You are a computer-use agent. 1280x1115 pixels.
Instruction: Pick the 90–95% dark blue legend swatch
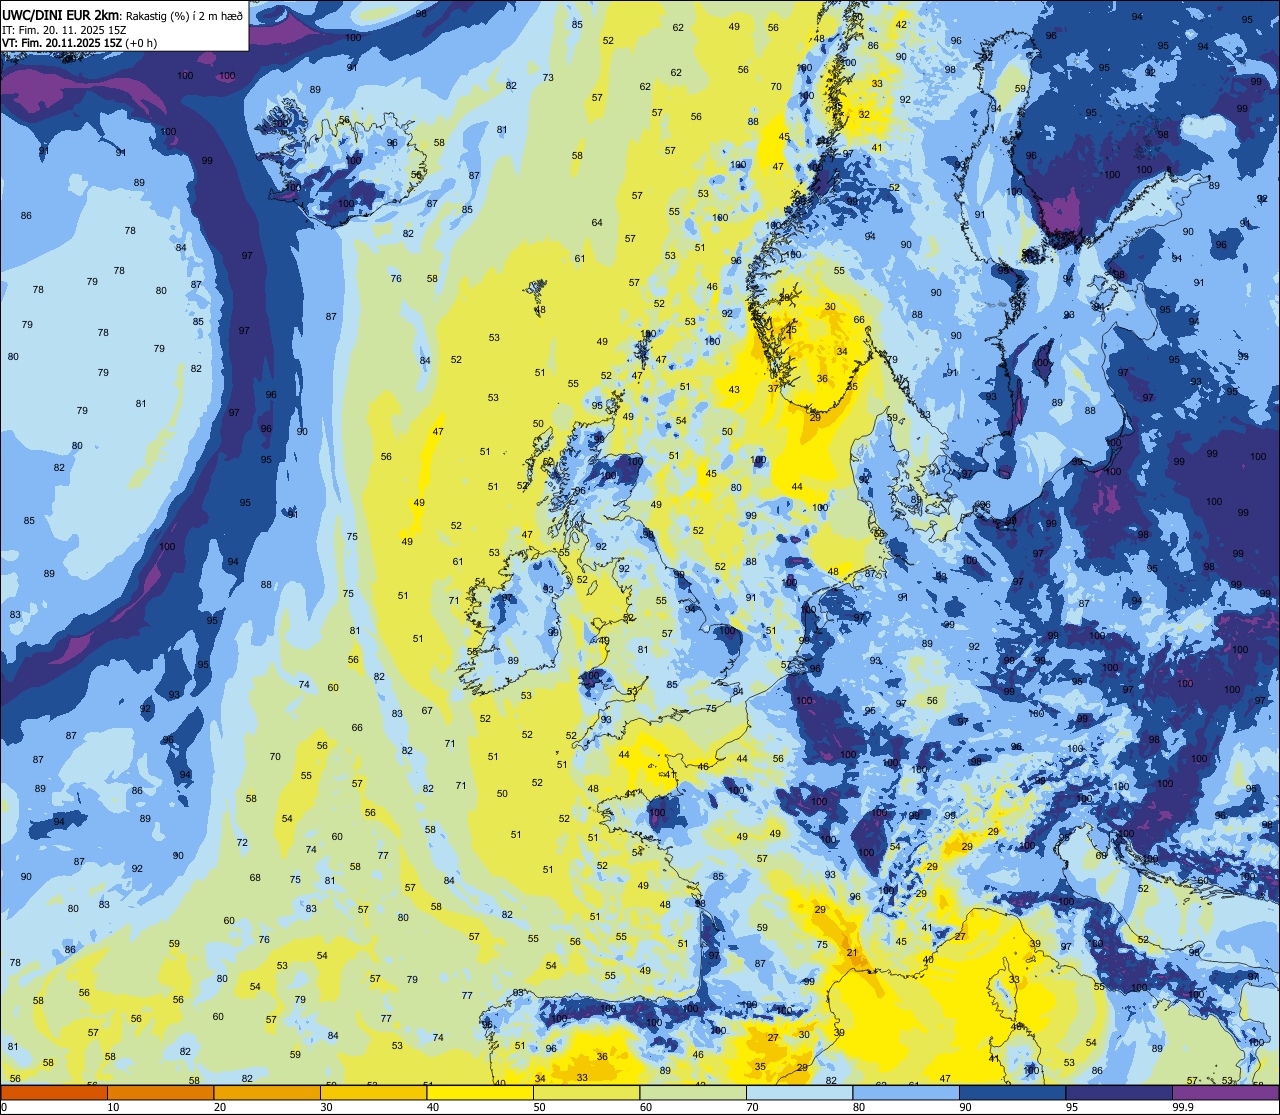[x=1012, y=1093]
